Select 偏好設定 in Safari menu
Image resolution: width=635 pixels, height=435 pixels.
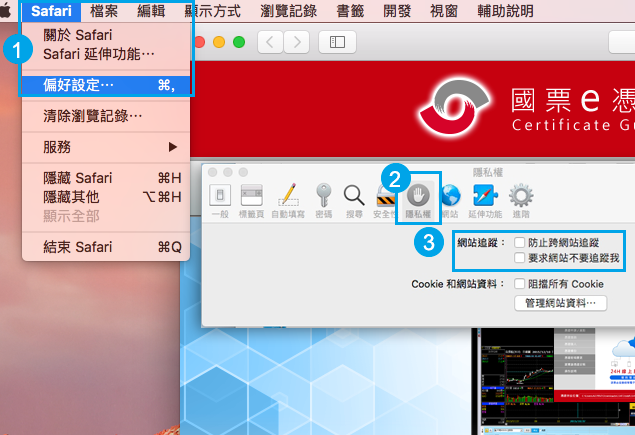click(106, 85)
